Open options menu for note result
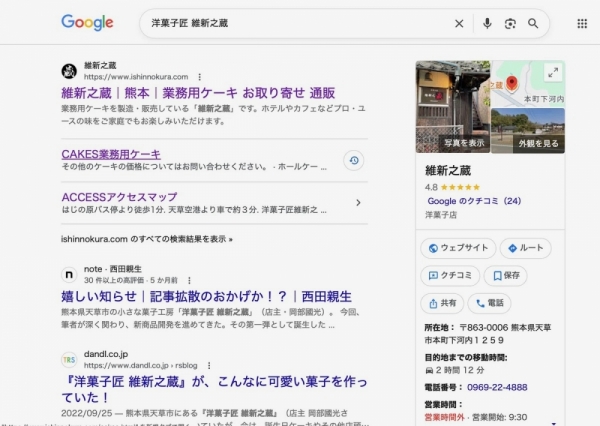The width and height of the screenshot is (600, 426). click(189, 281)
